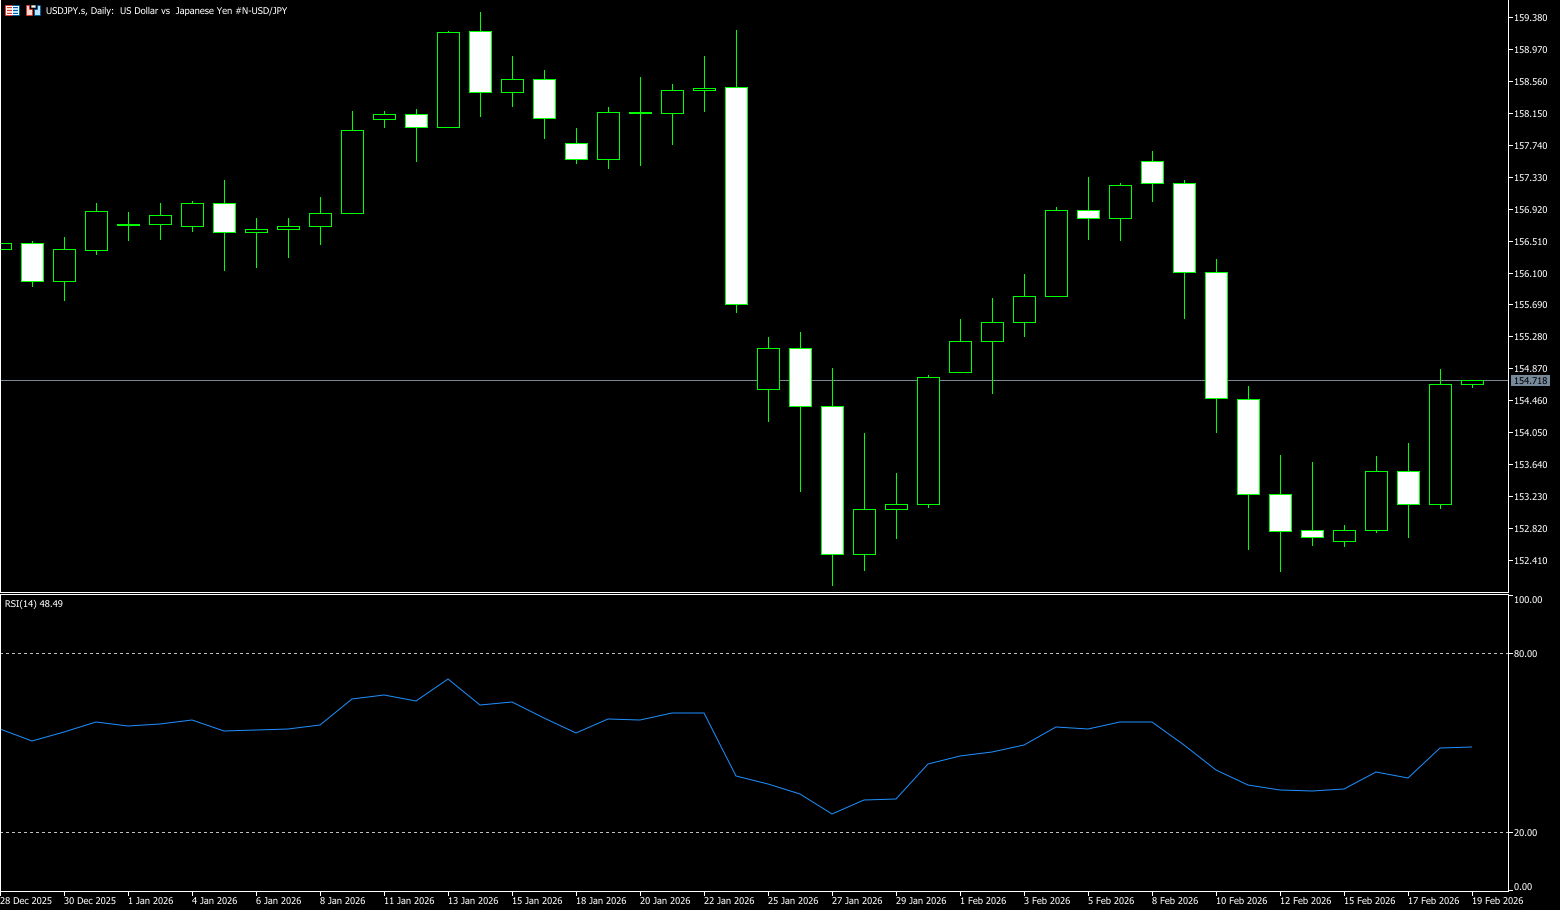The height and width of the screenshot is (910, 1560).
Task: Select the 28 Dec 2025 date label
Action: pos(26,901)
